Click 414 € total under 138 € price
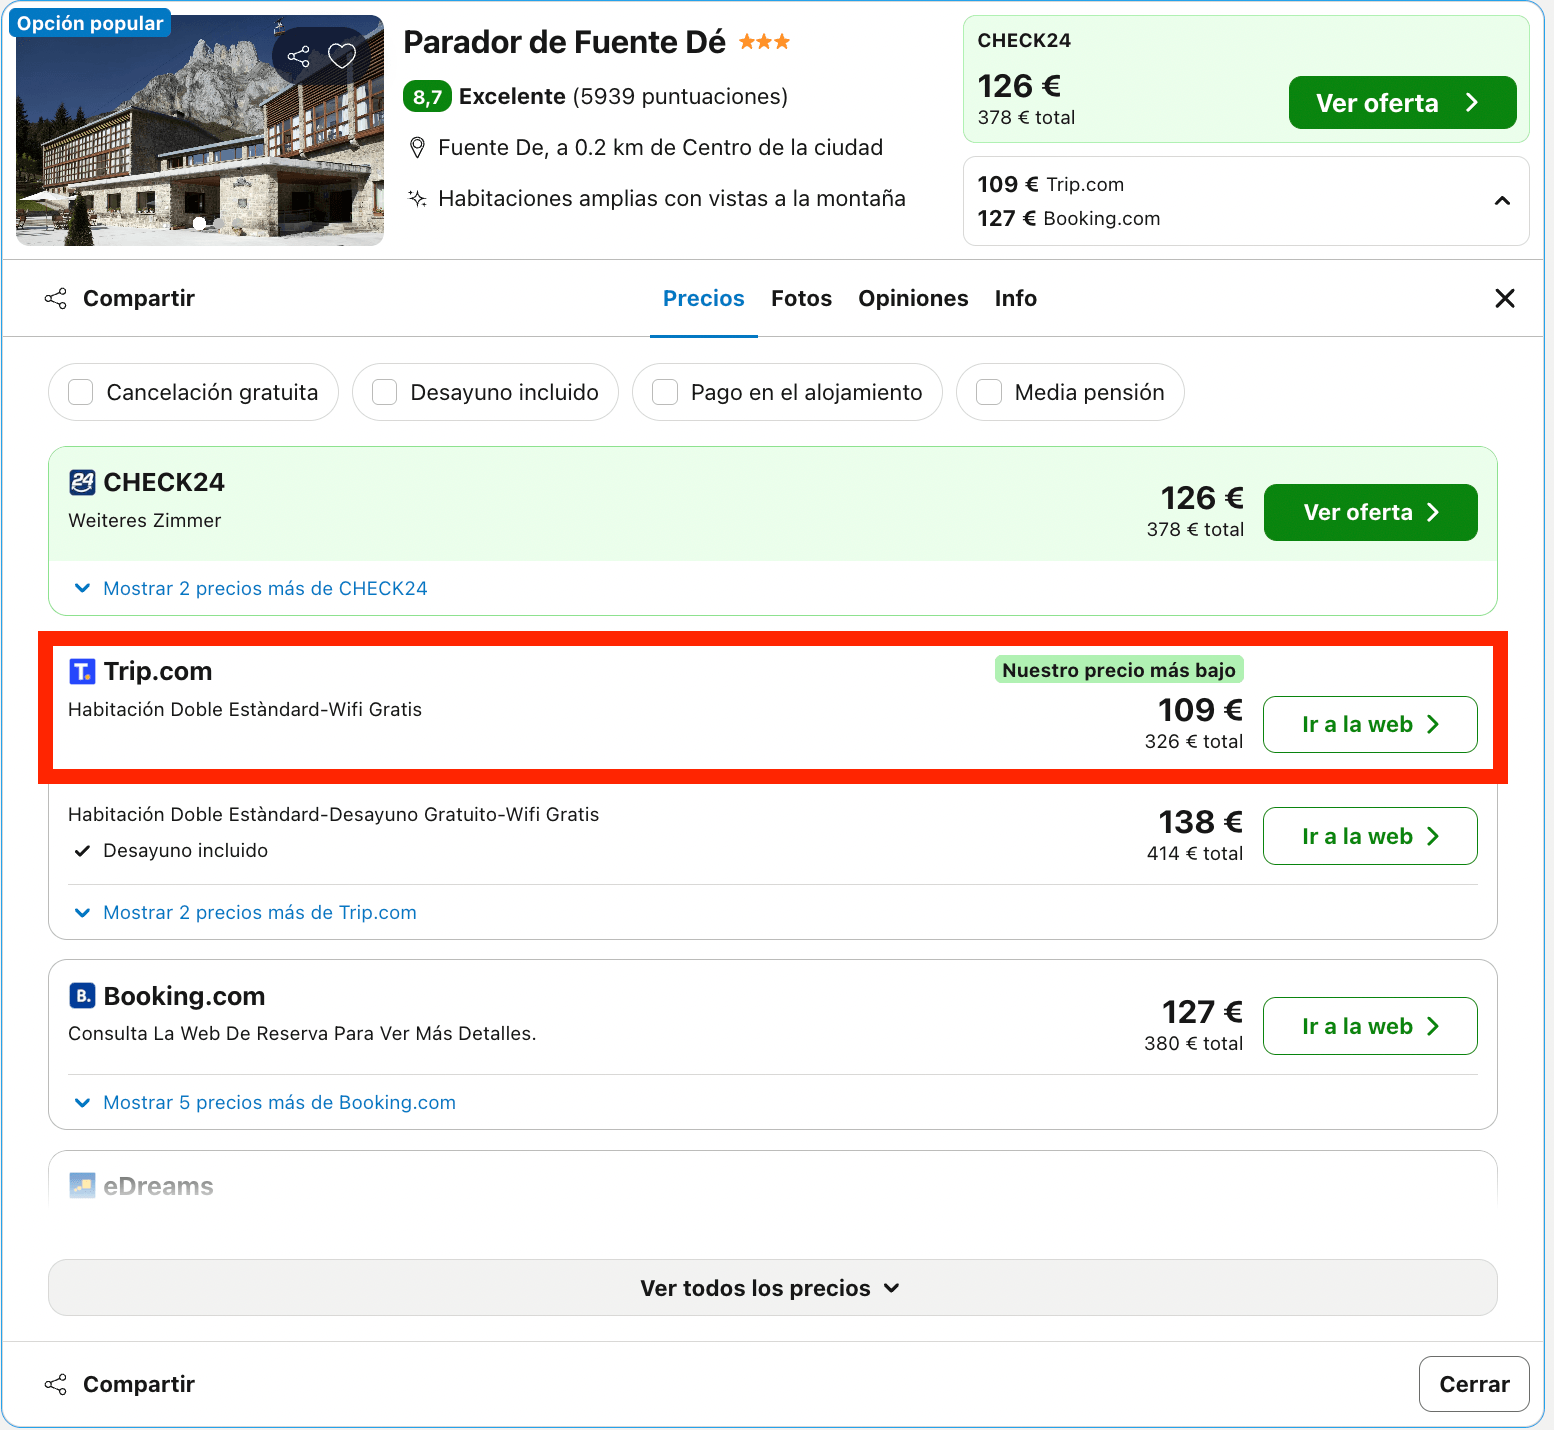The image size is (1554, 1430). click(1195, 853)
